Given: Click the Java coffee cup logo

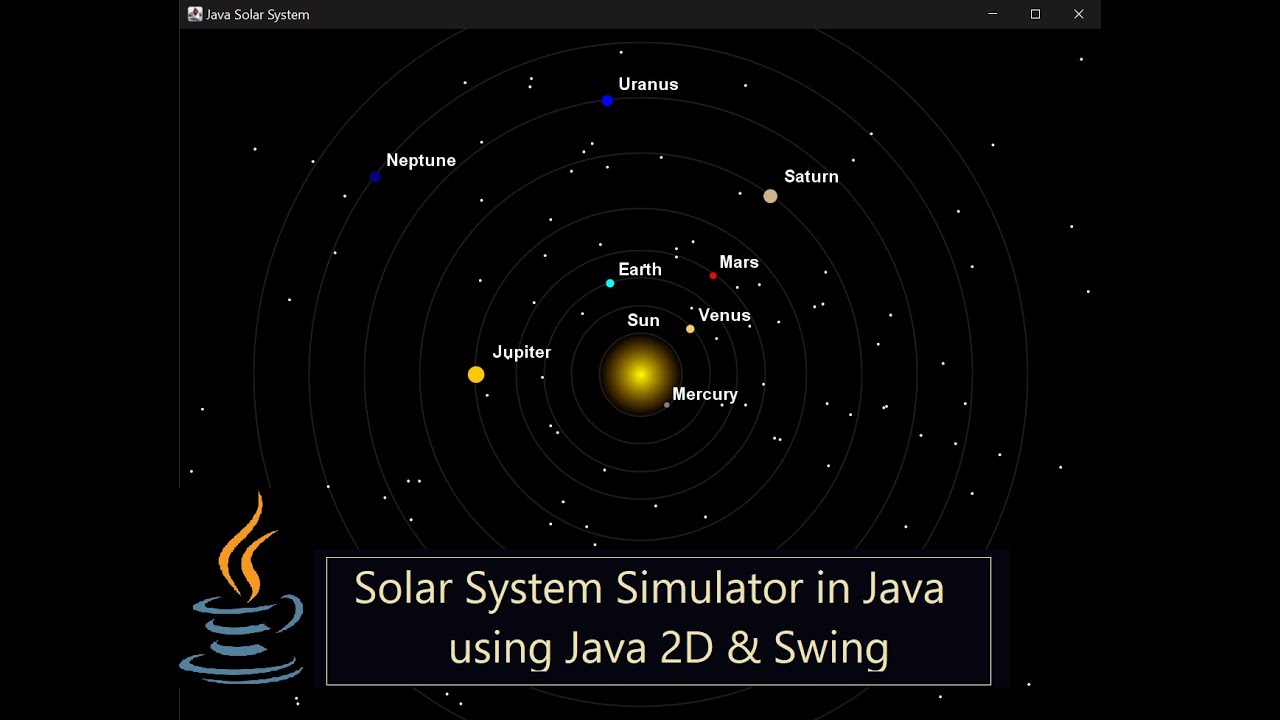Looking at the screenshot, I should (x=241, y=588).
